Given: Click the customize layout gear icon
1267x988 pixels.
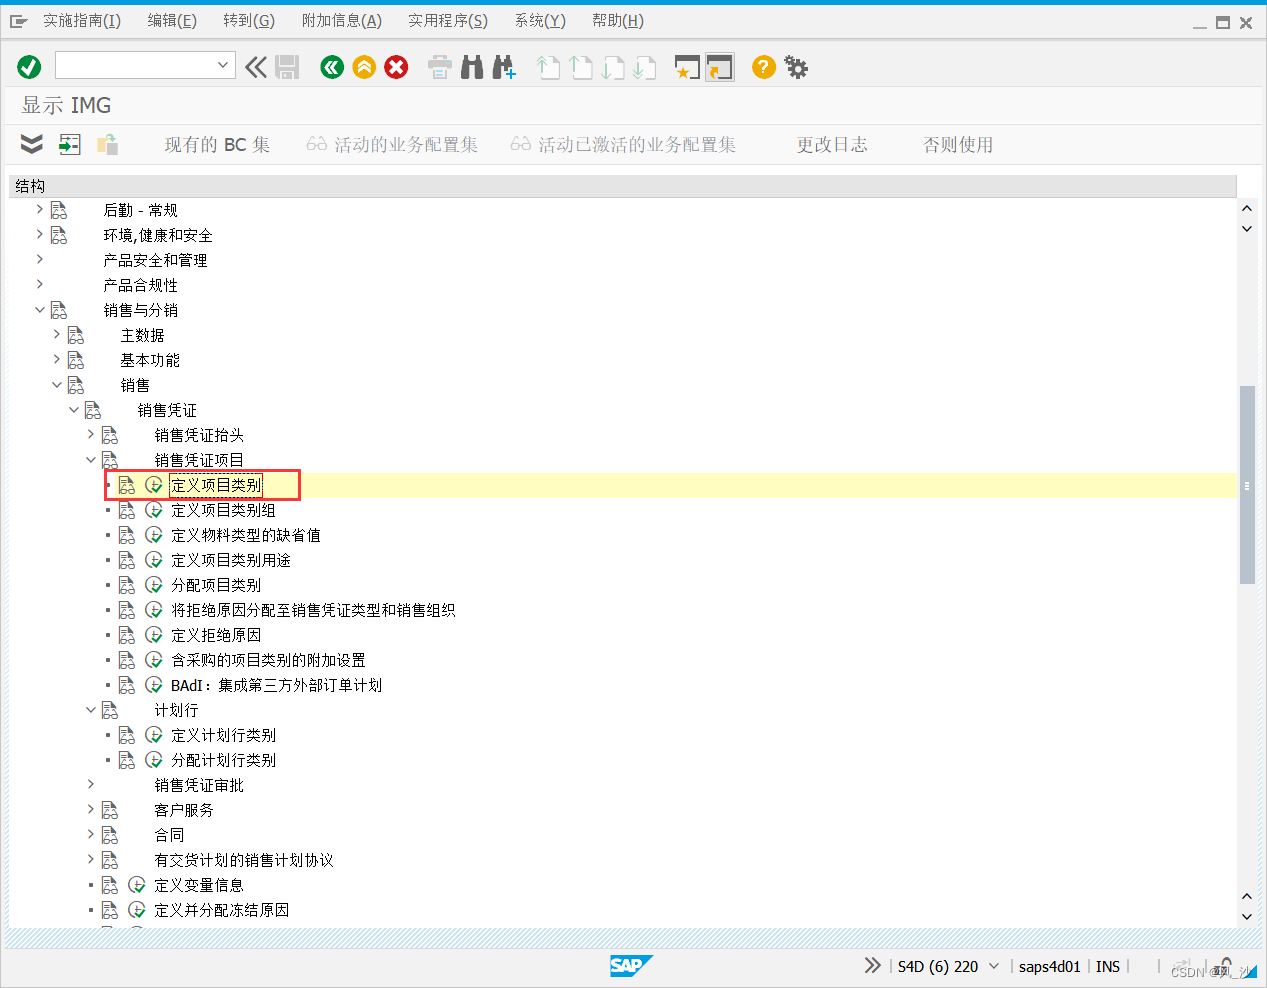Looking at the screenshot, I should [x=795, y=67].
